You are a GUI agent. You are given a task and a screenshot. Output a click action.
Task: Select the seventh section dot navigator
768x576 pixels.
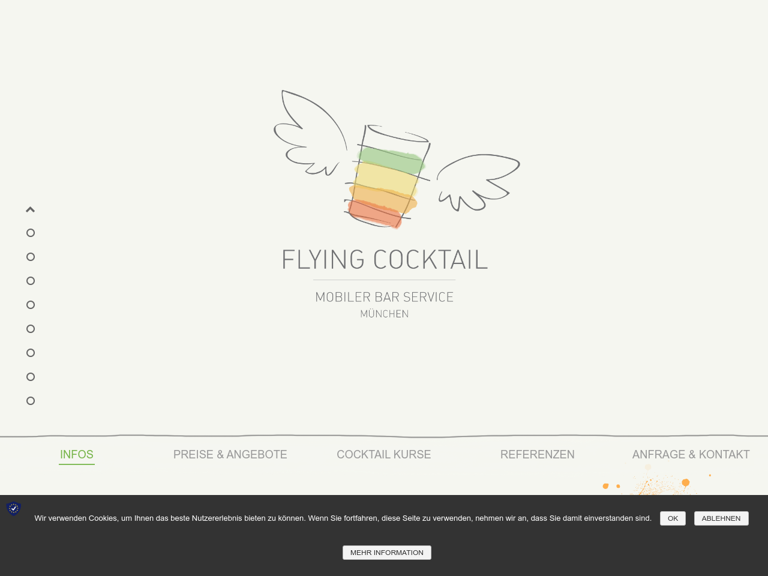(30, 377)
